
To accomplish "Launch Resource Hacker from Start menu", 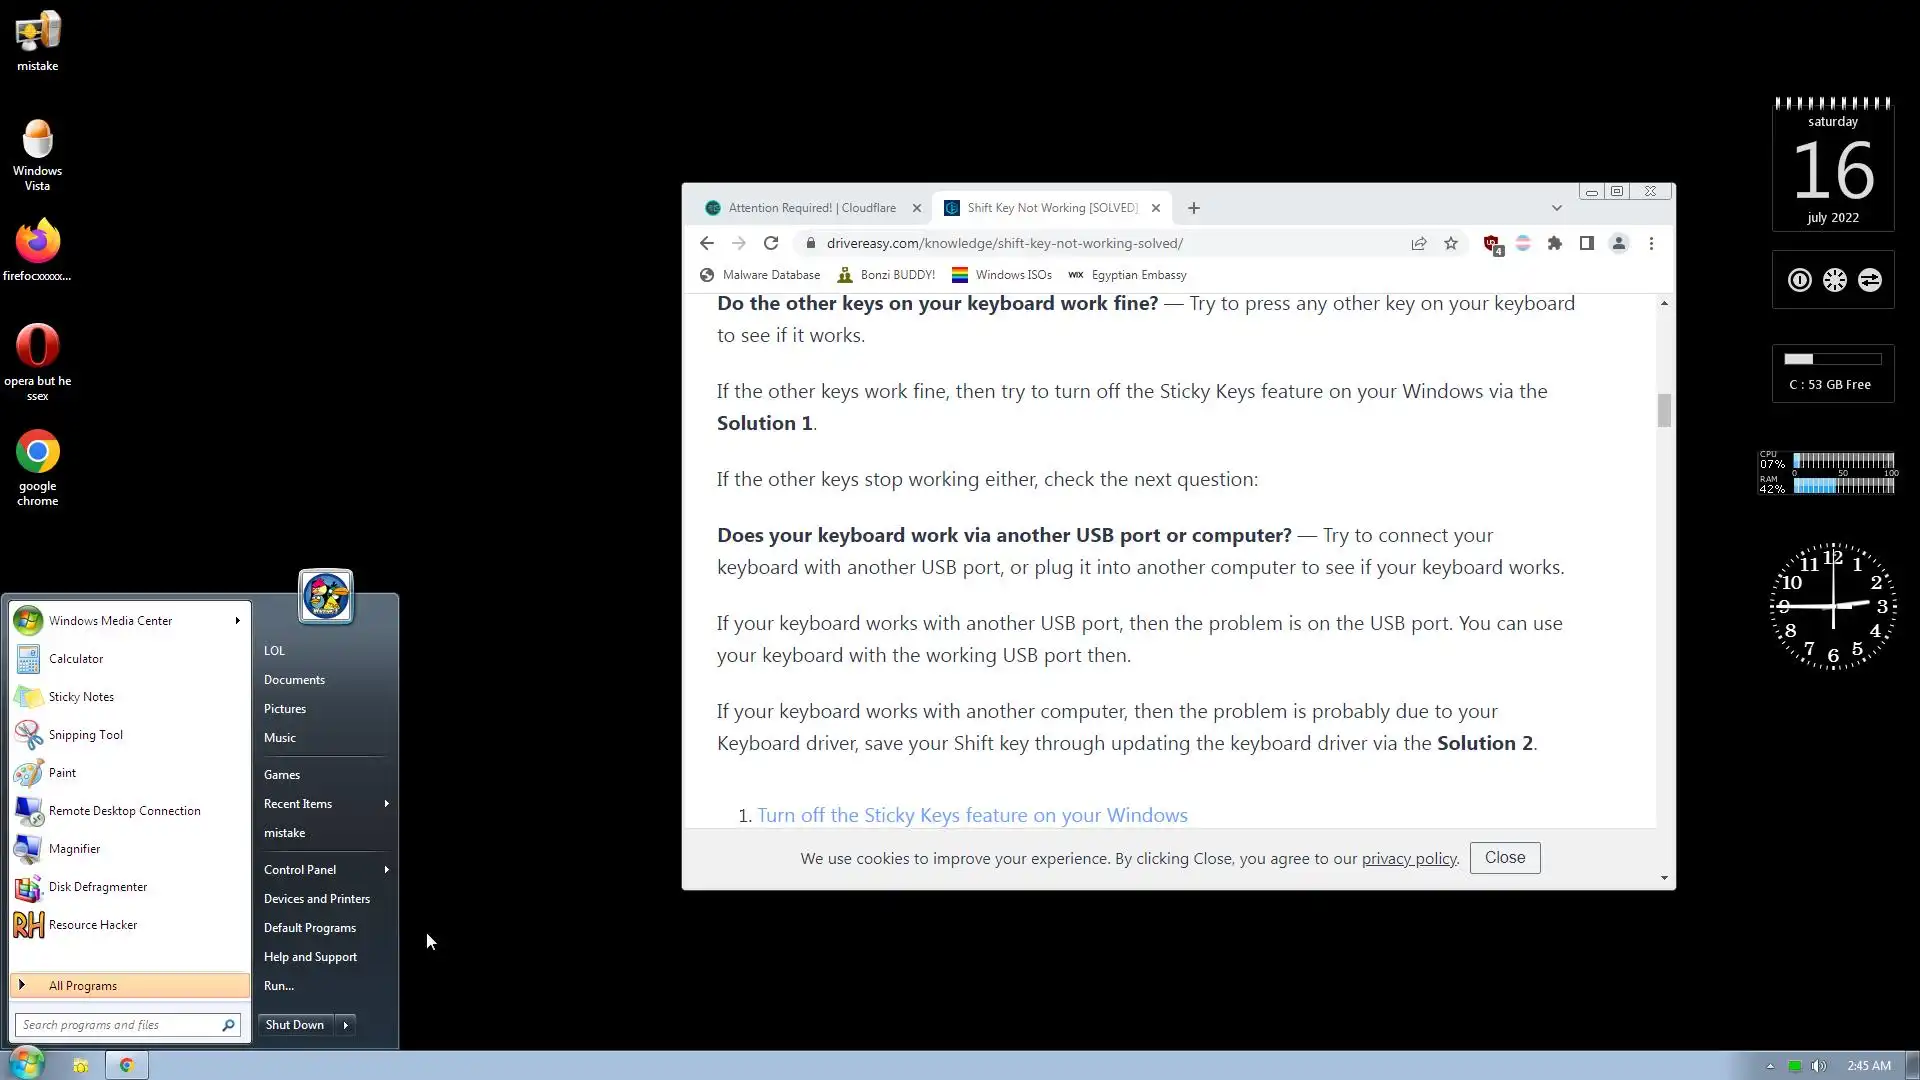I will point(92,925).
